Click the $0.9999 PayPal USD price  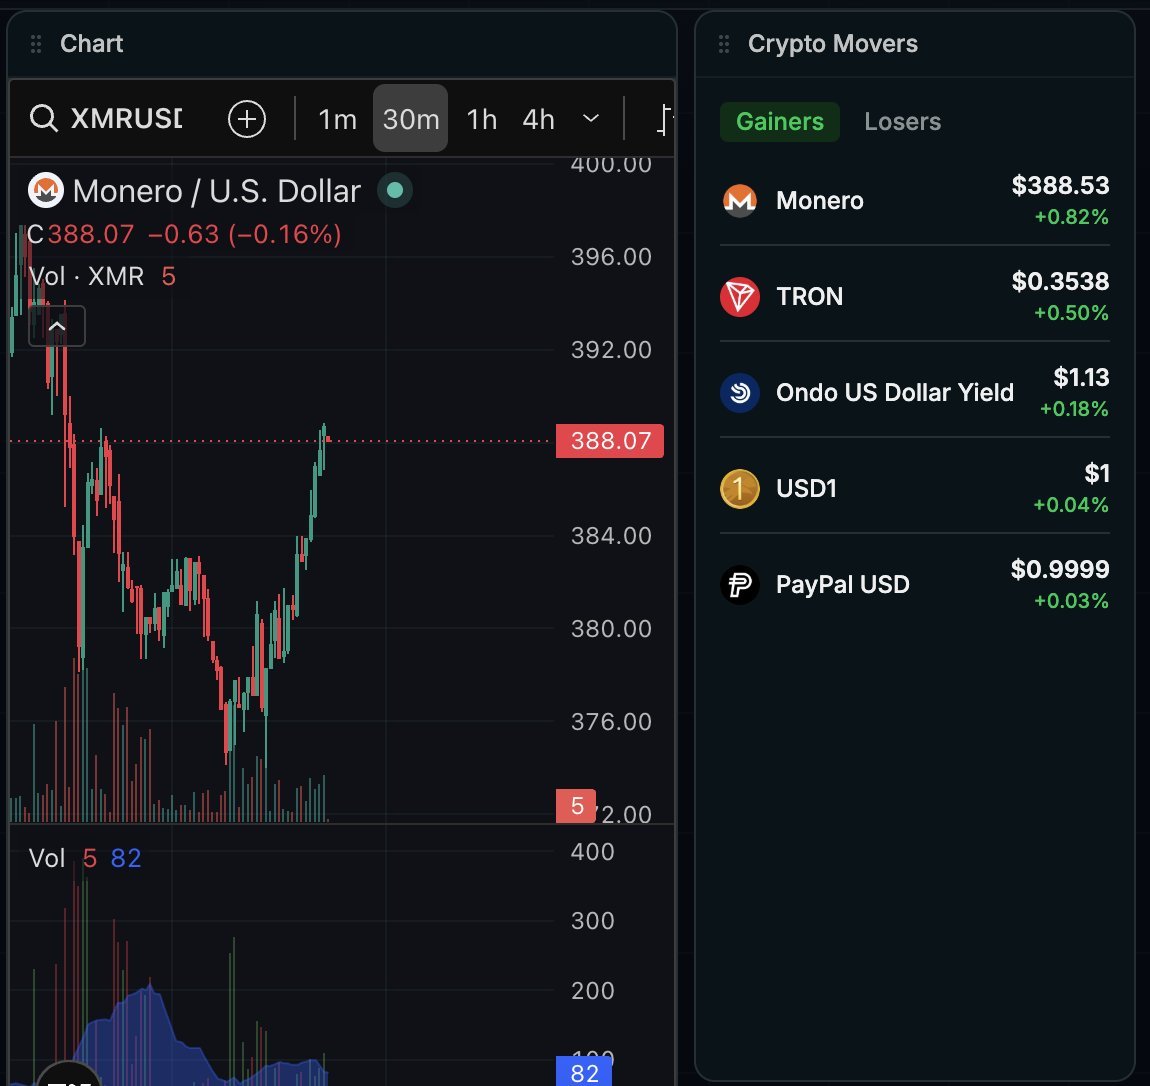point(1060,569)
